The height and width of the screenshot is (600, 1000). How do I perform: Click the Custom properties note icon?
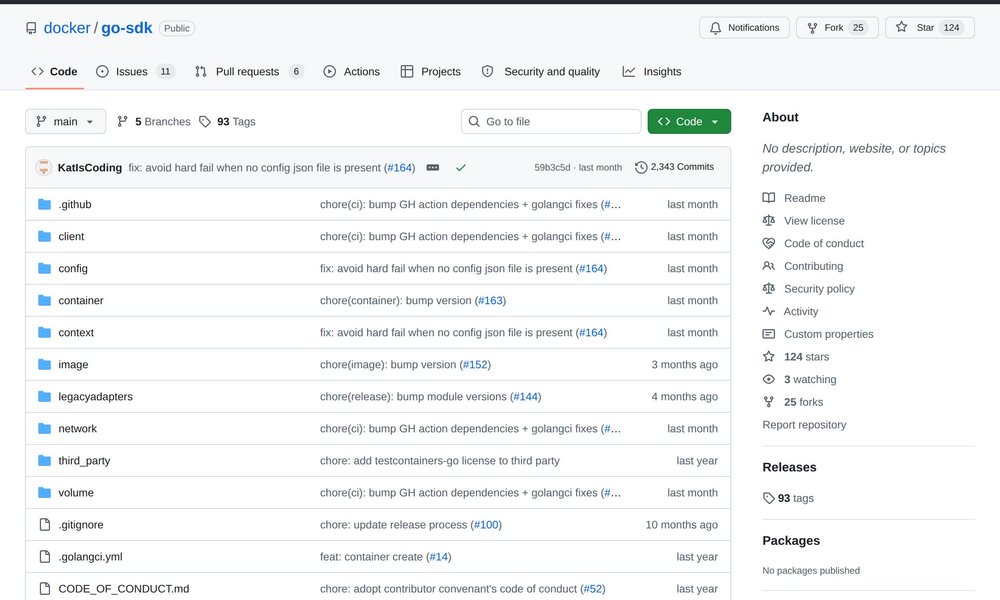768,333
